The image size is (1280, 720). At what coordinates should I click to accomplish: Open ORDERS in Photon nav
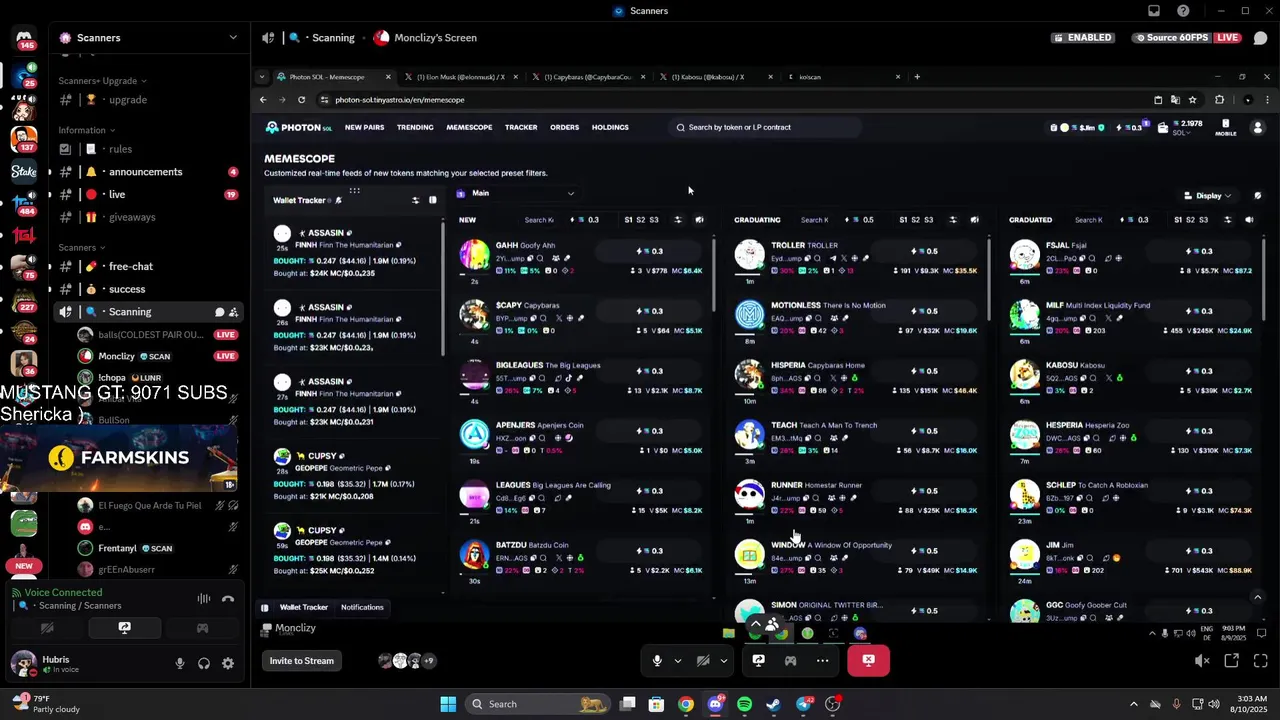(564, 127)
